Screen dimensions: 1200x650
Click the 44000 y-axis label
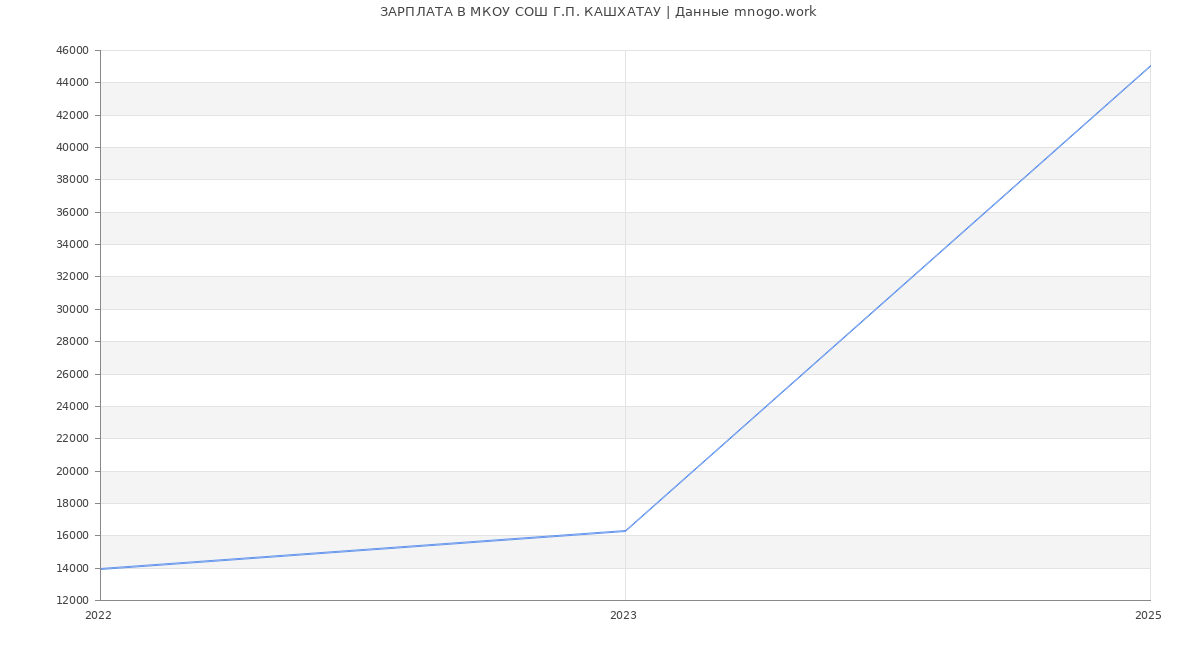click(72, 83)
